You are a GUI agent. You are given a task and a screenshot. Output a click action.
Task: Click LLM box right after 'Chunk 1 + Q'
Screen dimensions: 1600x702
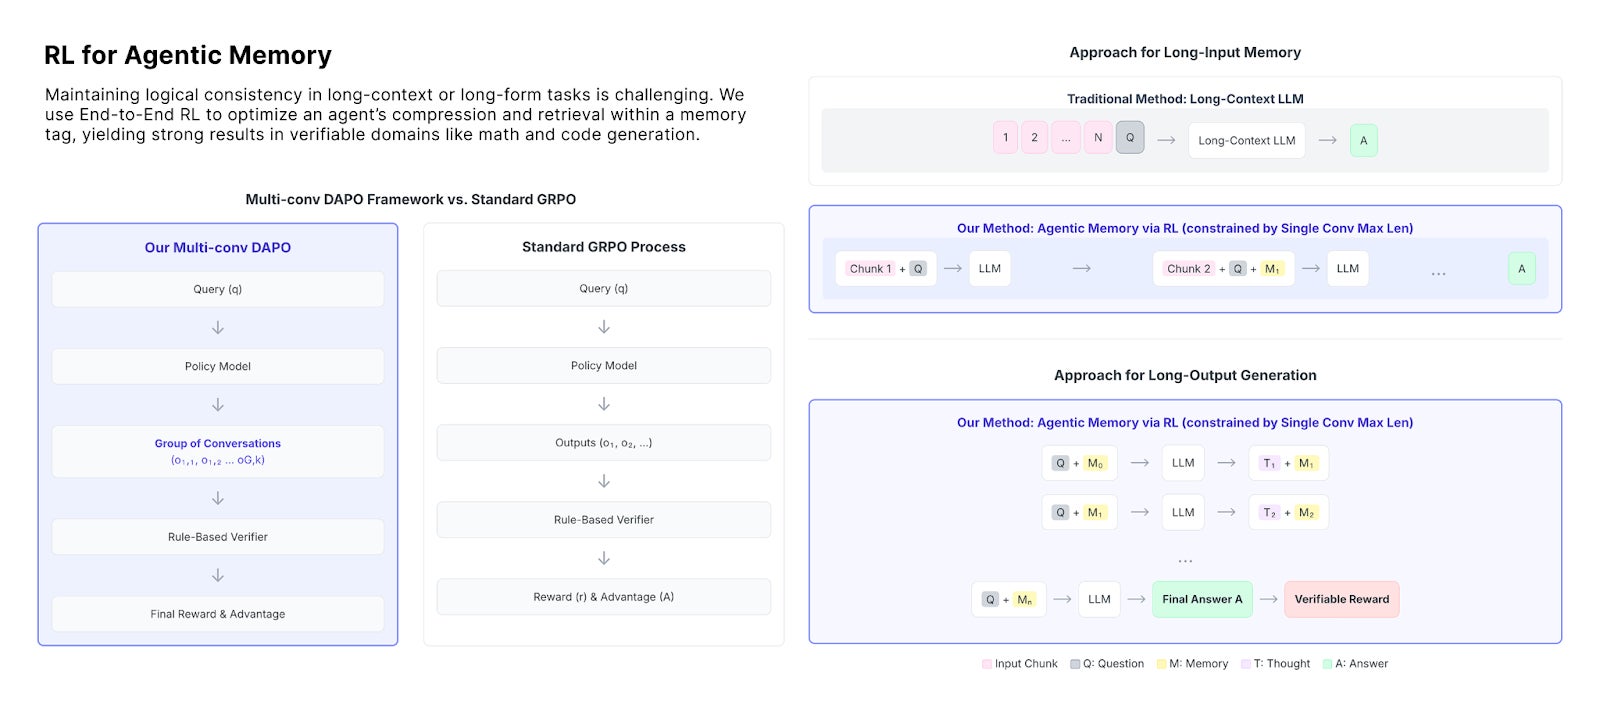pos(990,268)
